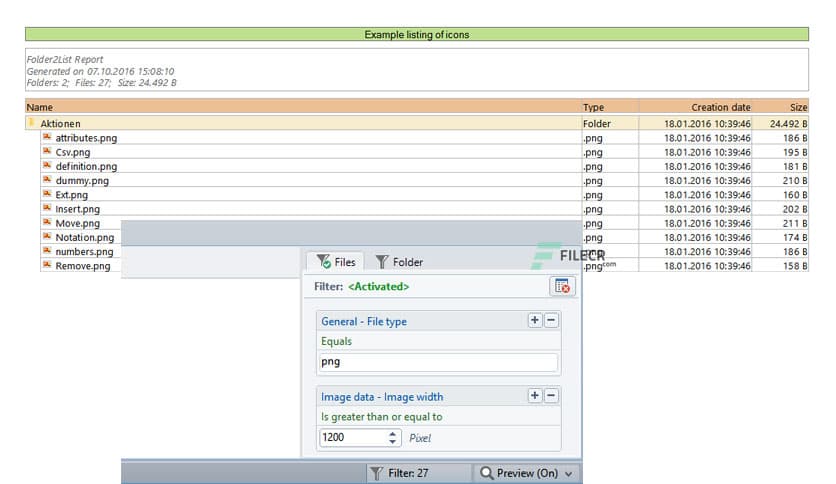Click the 210 B size value

pos(795,181)
